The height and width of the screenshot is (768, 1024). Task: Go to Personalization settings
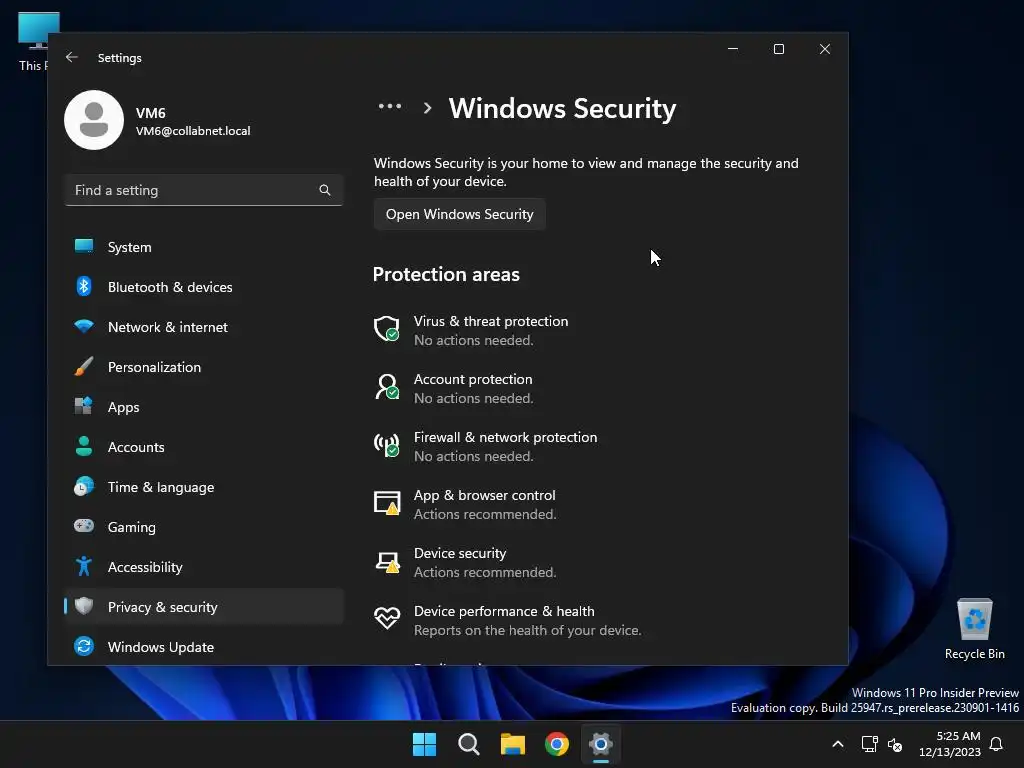tap(204, 367)
